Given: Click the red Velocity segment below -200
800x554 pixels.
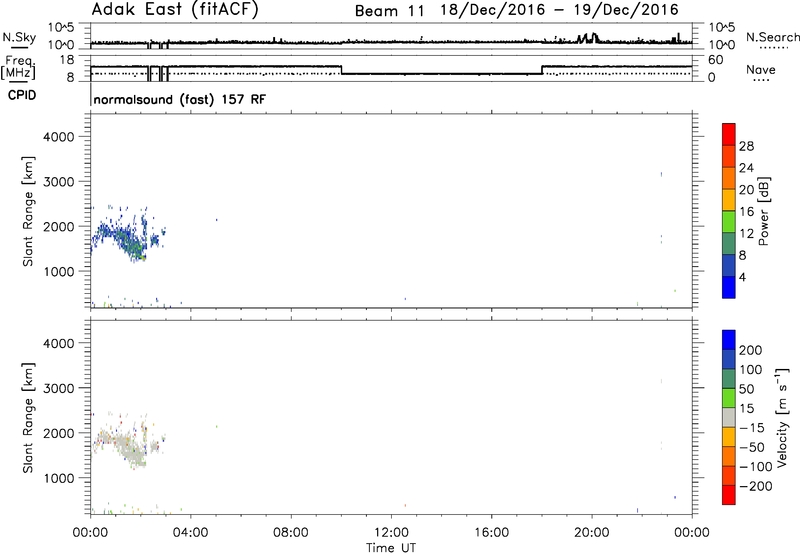Looking at the screenshot, I should point(729,495).
